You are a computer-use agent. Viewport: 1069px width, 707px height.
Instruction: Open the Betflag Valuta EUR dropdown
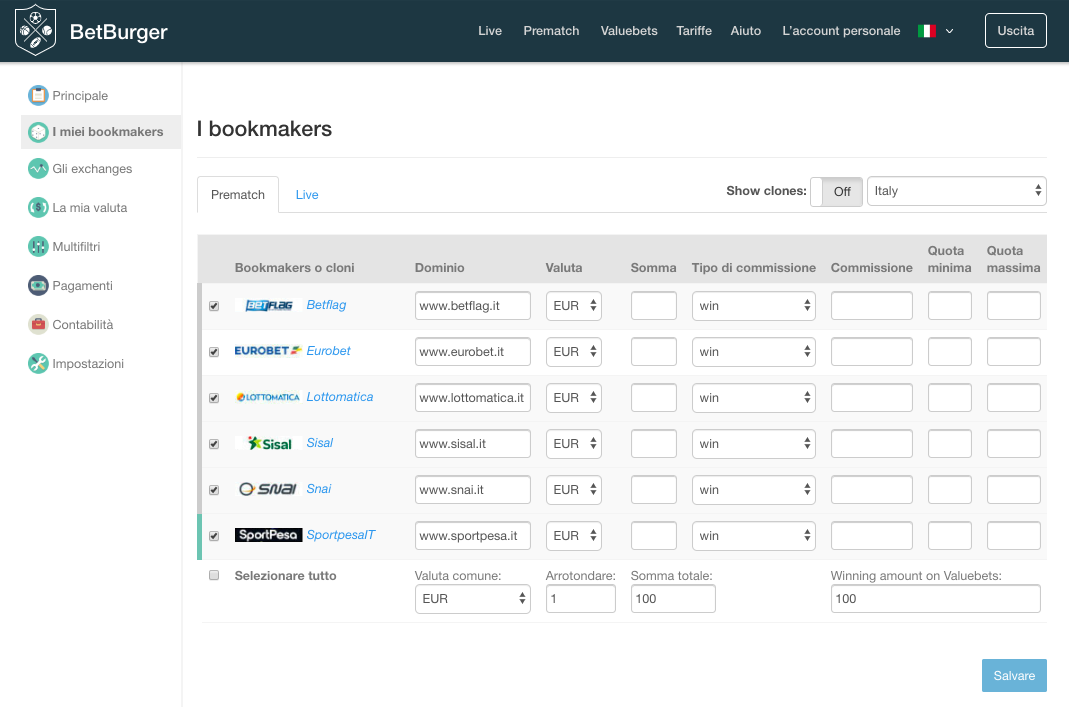click(x=573, y=306)
